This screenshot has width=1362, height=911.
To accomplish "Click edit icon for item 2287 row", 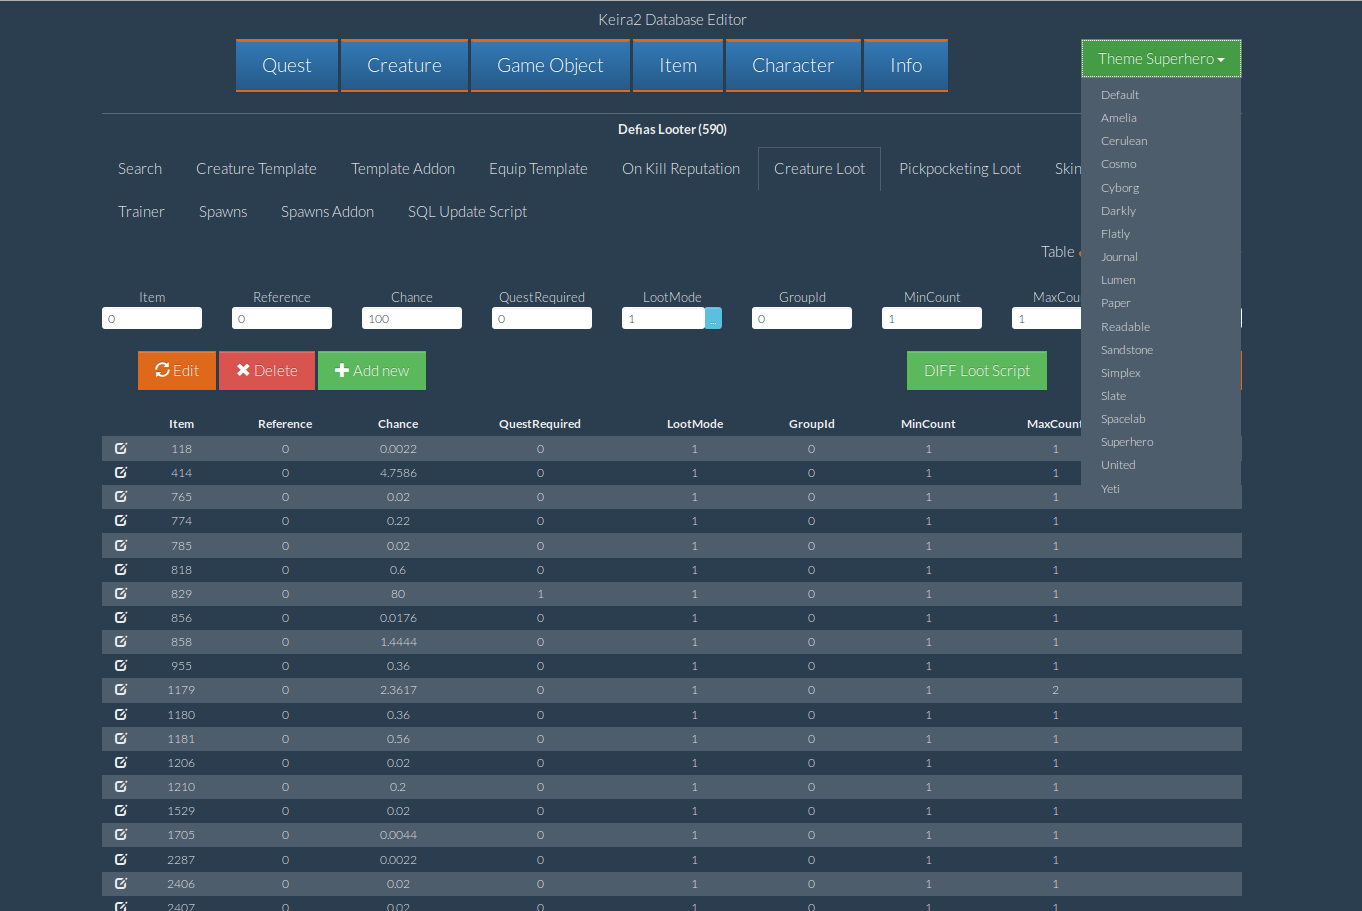I will [121, 859].
